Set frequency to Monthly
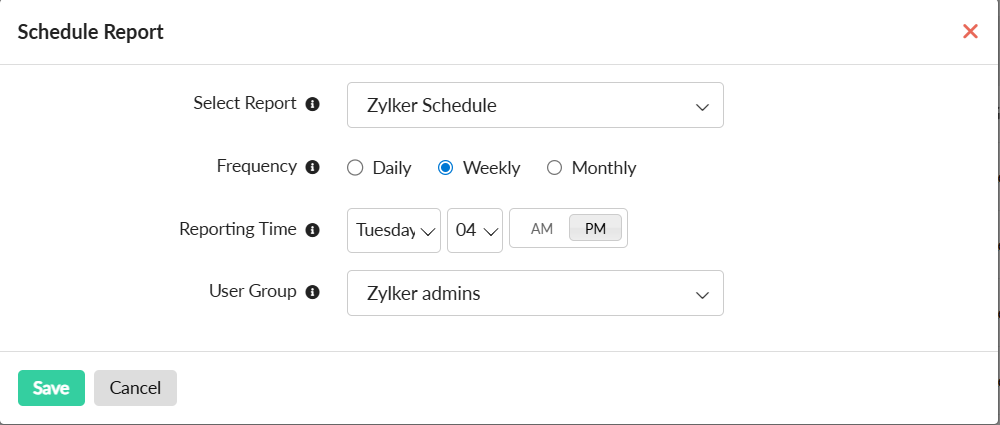1000x425 pixels. tap(555, 168)
